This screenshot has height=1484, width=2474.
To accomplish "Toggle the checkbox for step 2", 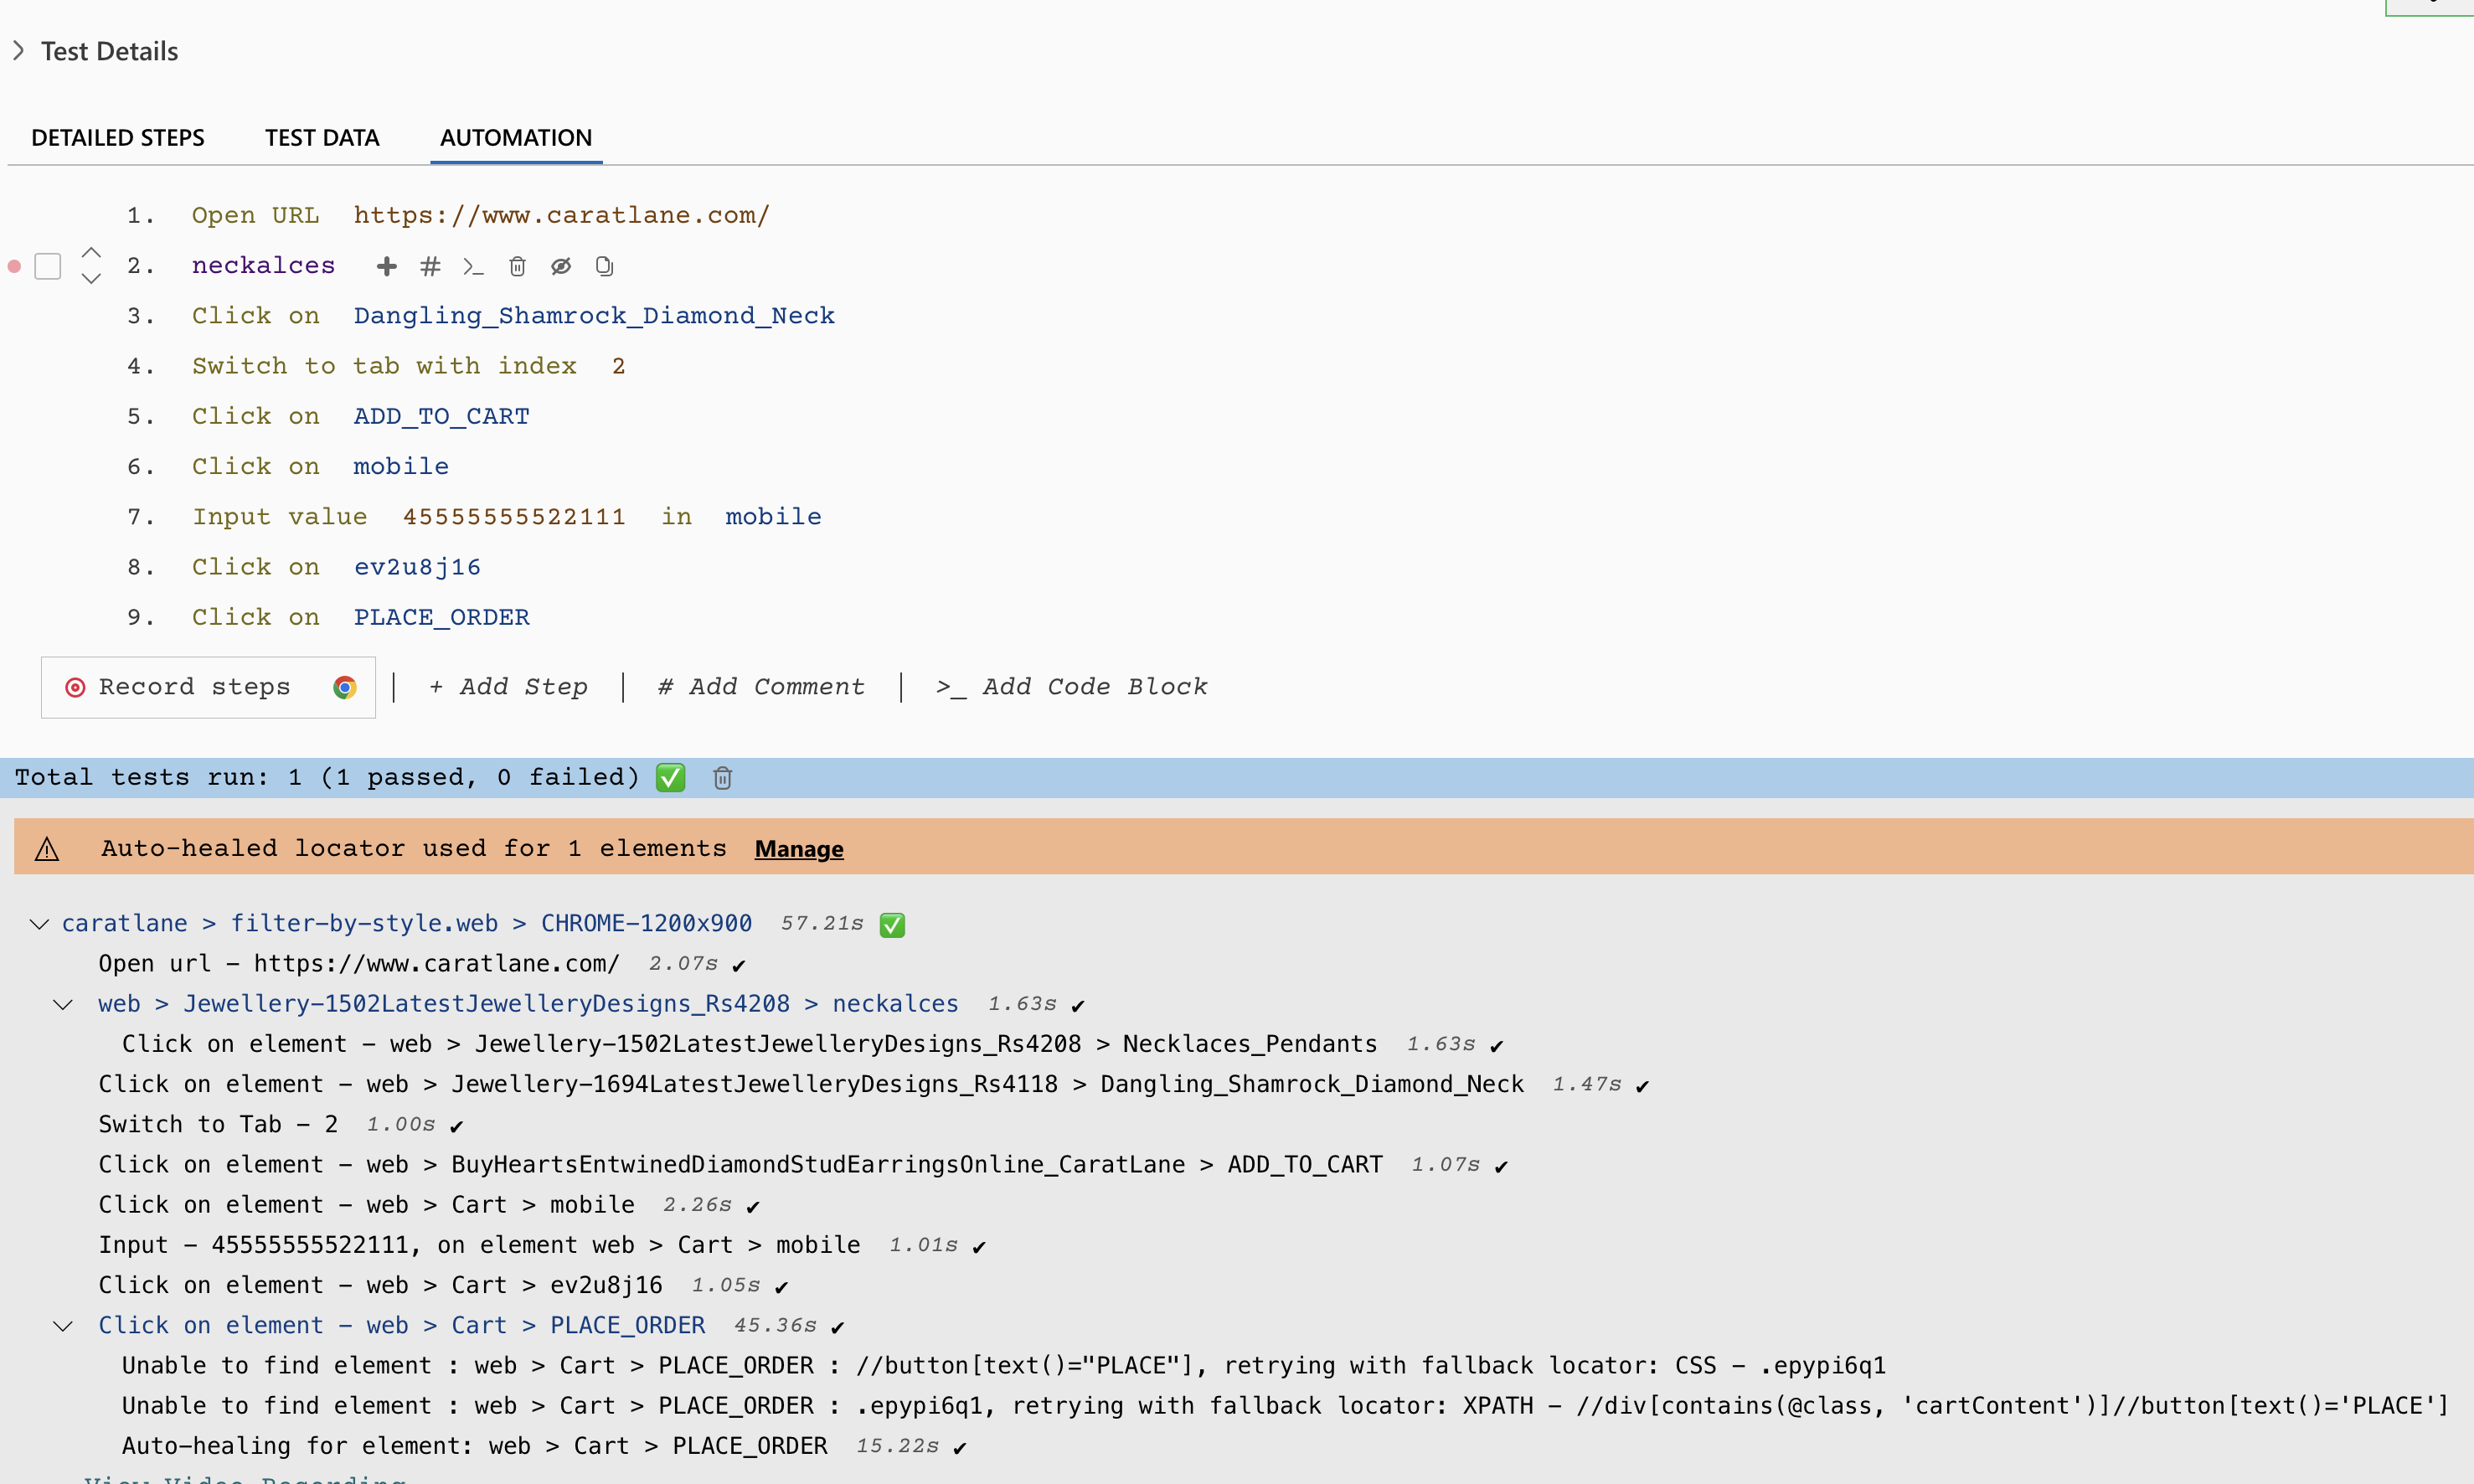I will point(48,266).
